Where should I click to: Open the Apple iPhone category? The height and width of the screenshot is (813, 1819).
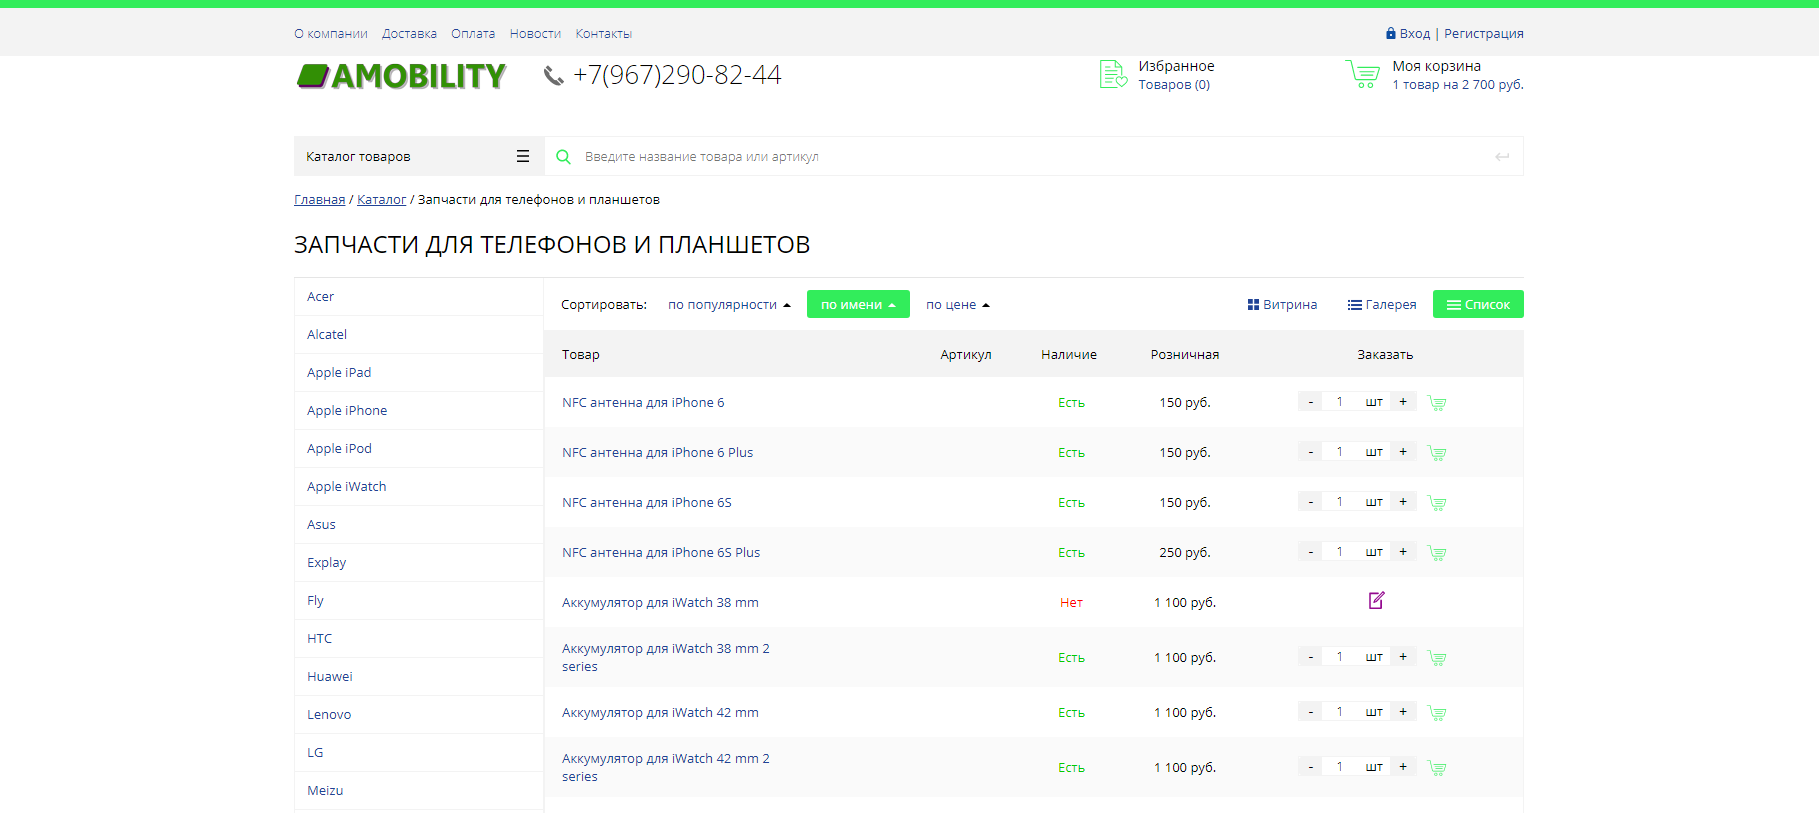pos(419,411)
